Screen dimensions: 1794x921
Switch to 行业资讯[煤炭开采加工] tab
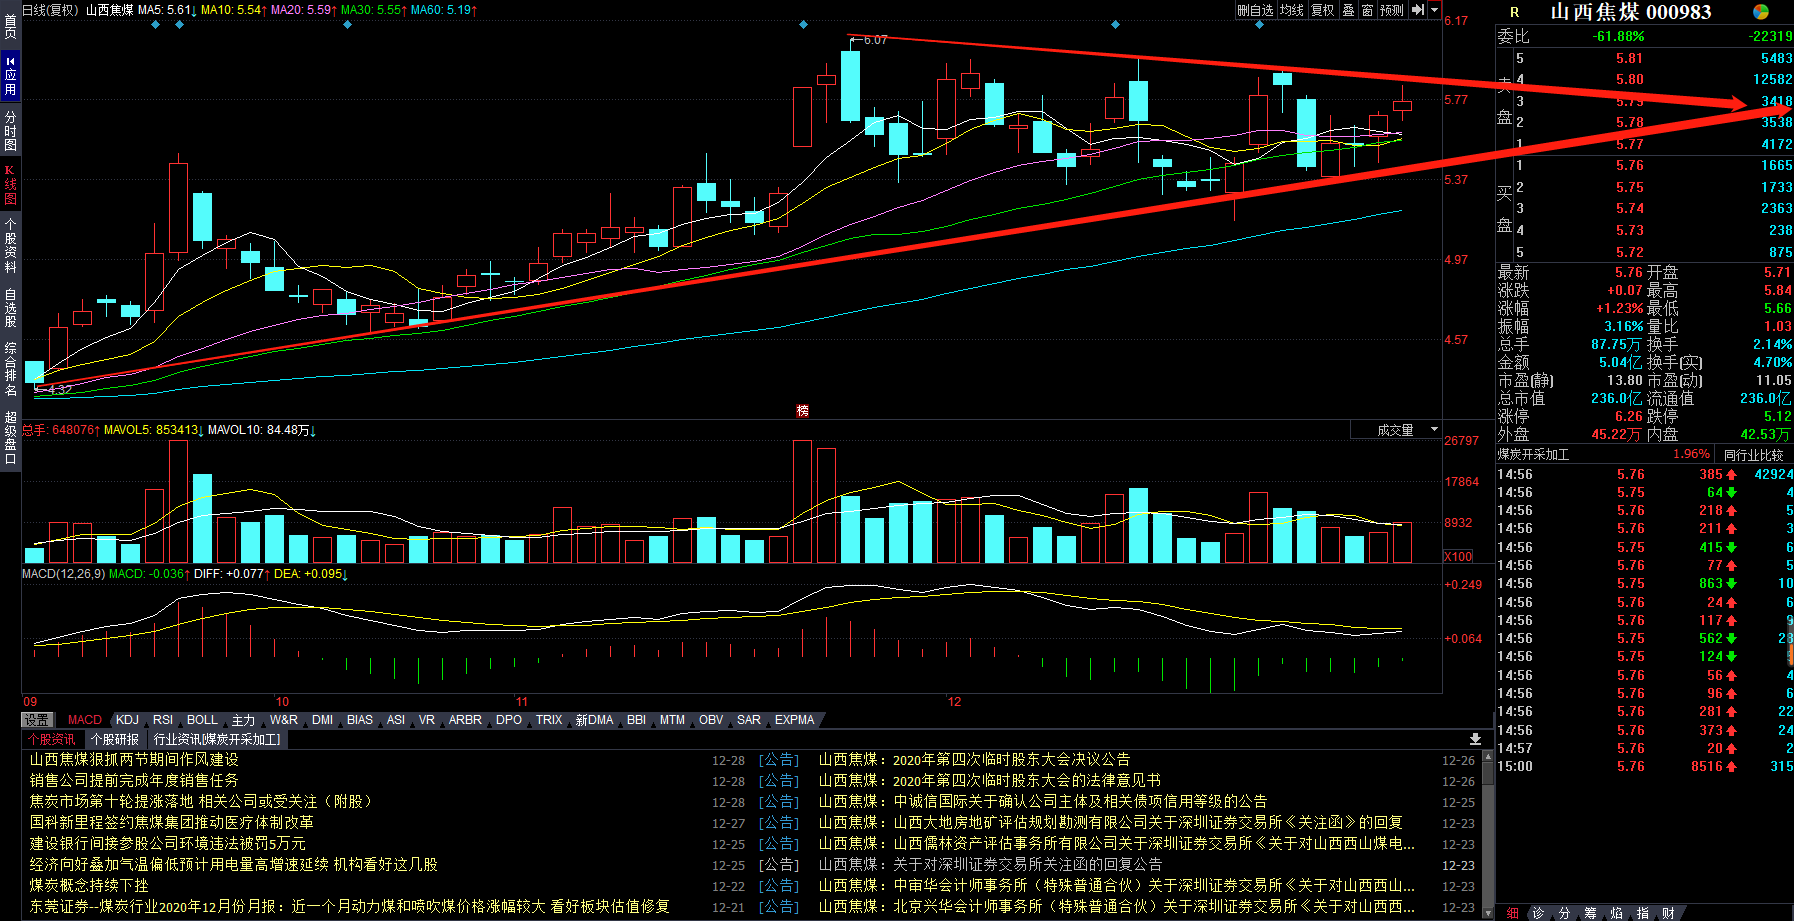[x=217, y=740]
